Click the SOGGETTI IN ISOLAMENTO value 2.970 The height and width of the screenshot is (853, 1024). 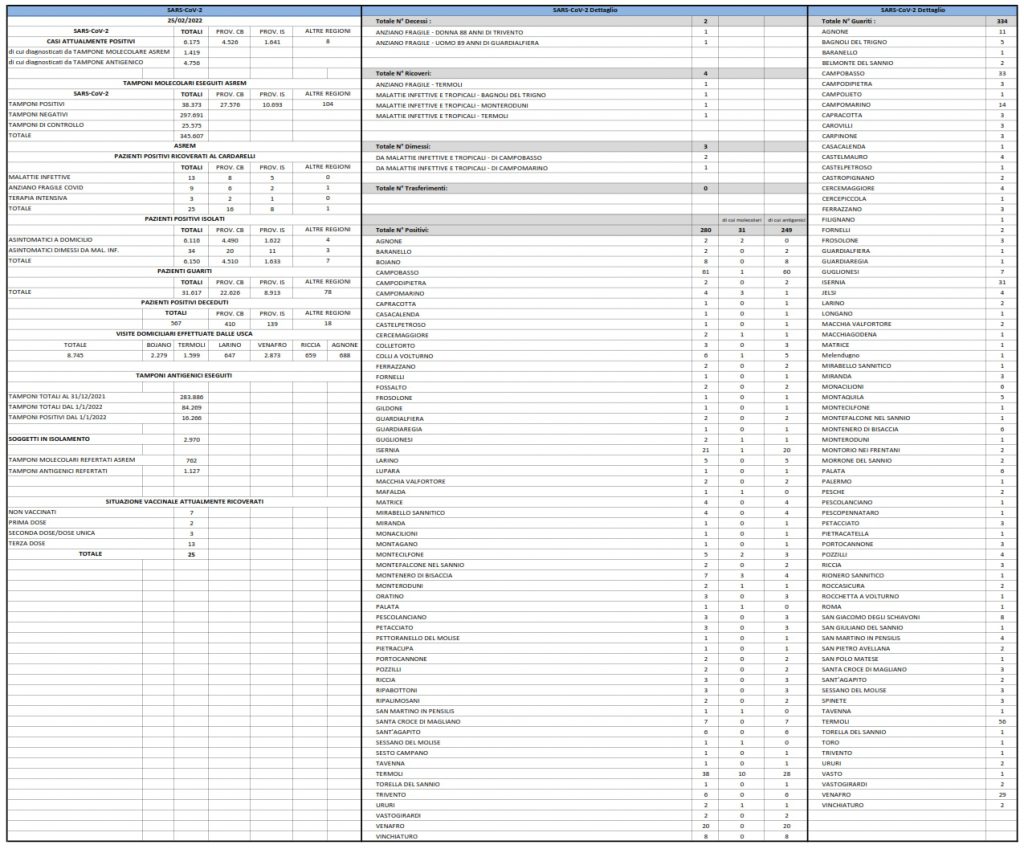click(191, 440)
